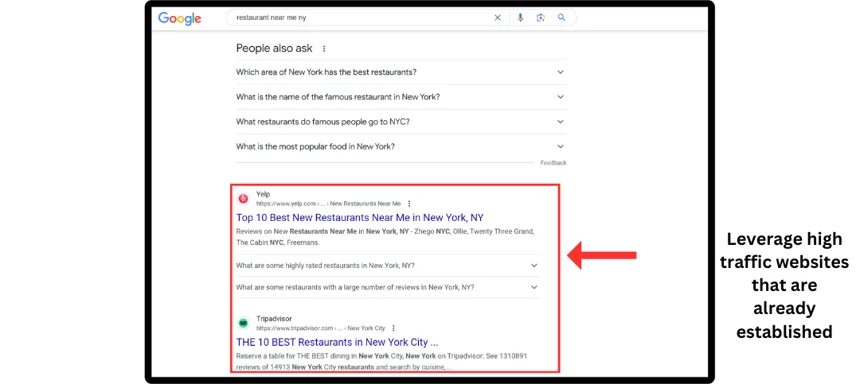Image resolution: width=860 pixels, height=384 pixels.
Task: Clear the search query with the X icon
Action: pos(497,18)
